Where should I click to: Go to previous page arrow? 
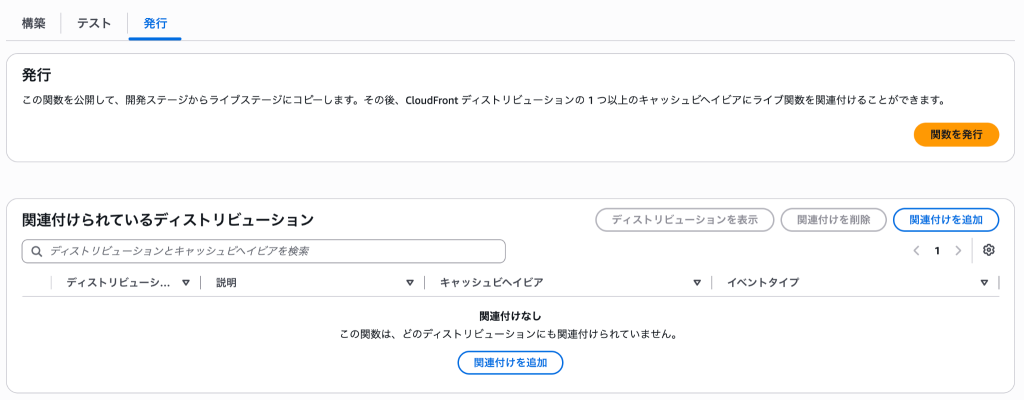(x=916, y=250)
